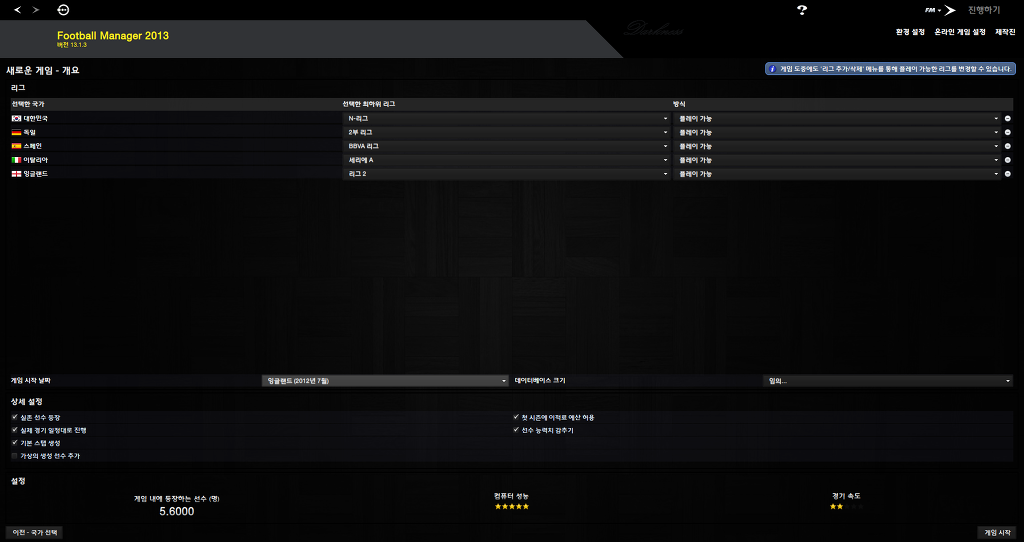Click the 선택한 최하위 리그 column header
The width and height of the screenshot is (1024, 542).
tap(368, 104)
